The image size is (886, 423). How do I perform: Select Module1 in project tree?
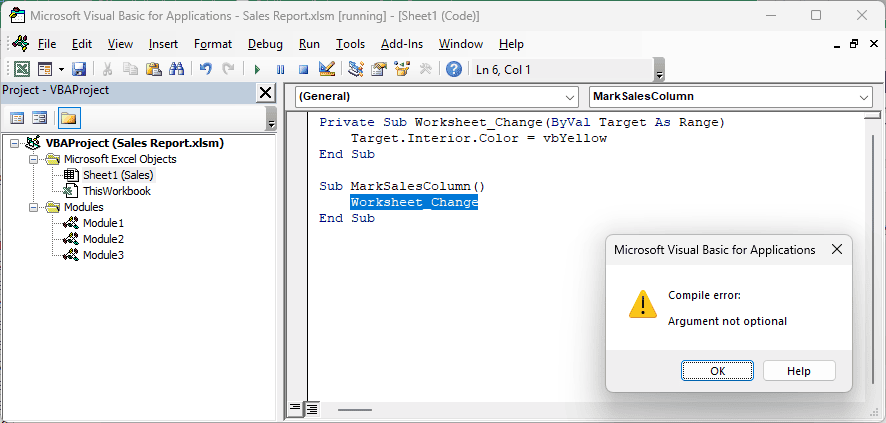point(103,223)
